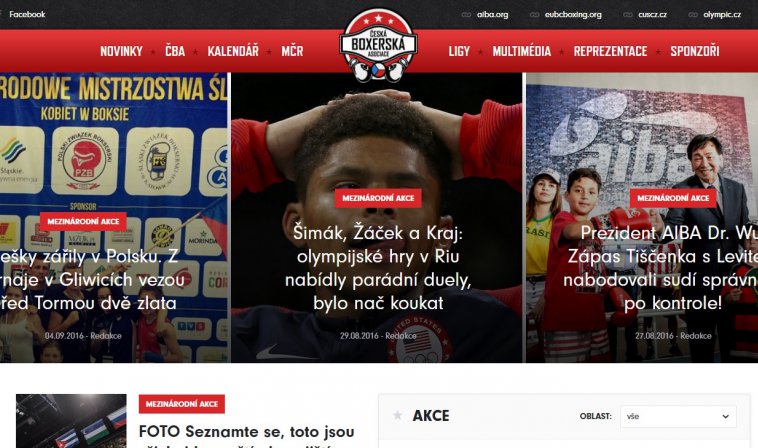
Task: Open the REPREZENTACE menu item
Action: 610,51
